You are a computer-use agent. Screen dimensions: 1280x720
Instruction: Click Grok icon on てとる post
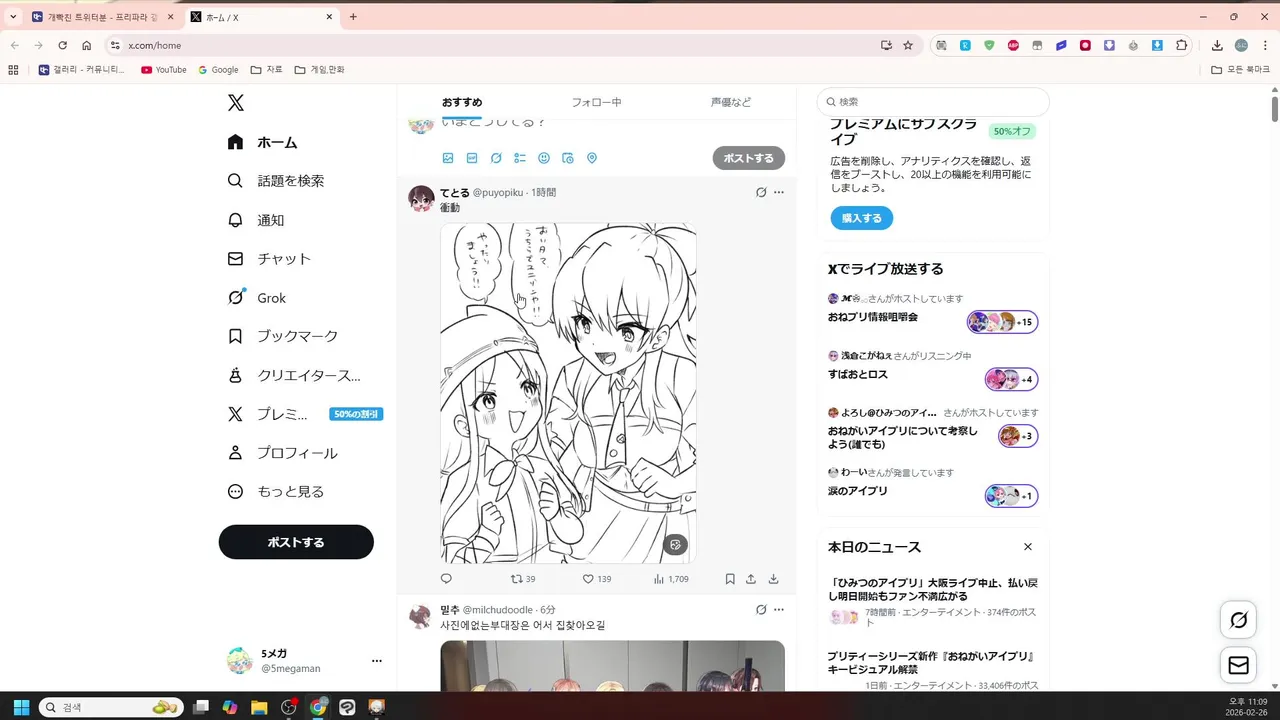coord(761,192)
